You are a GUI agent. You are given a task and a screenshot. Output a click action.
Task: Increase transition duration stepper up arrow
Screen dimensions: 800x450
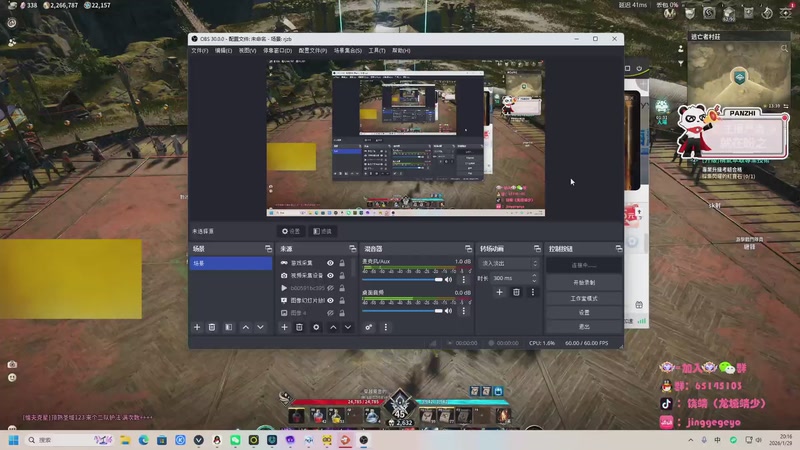(x=534, y=276)
